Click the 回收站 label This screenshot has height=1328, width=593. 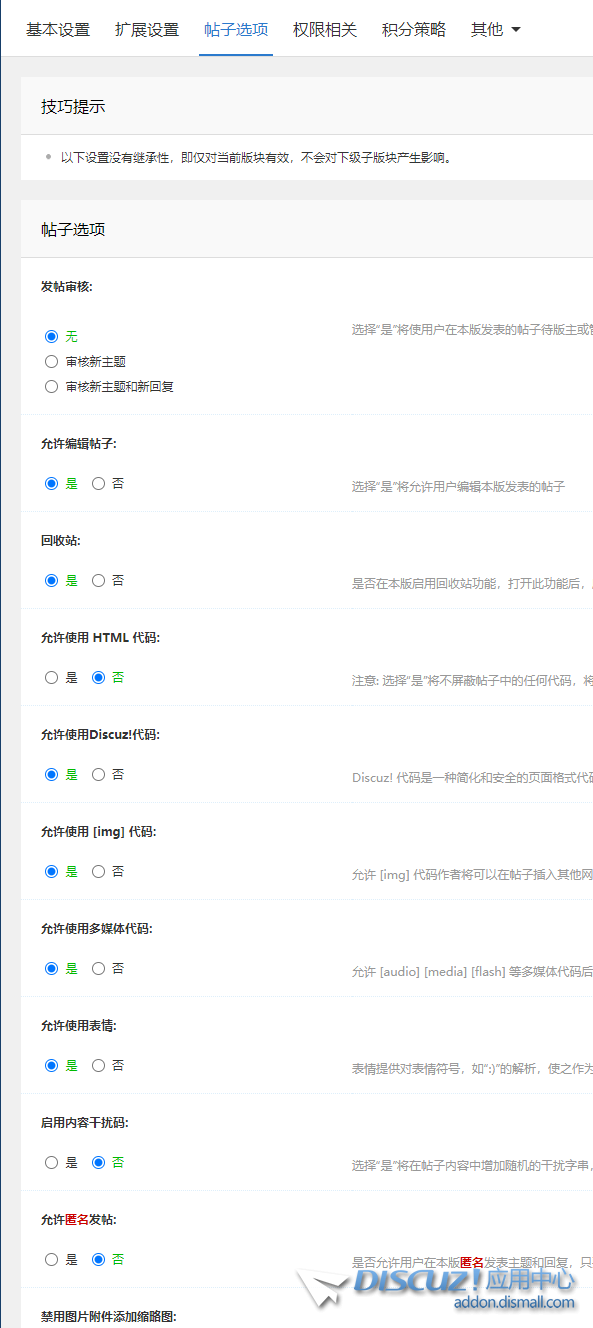(61, 541)
